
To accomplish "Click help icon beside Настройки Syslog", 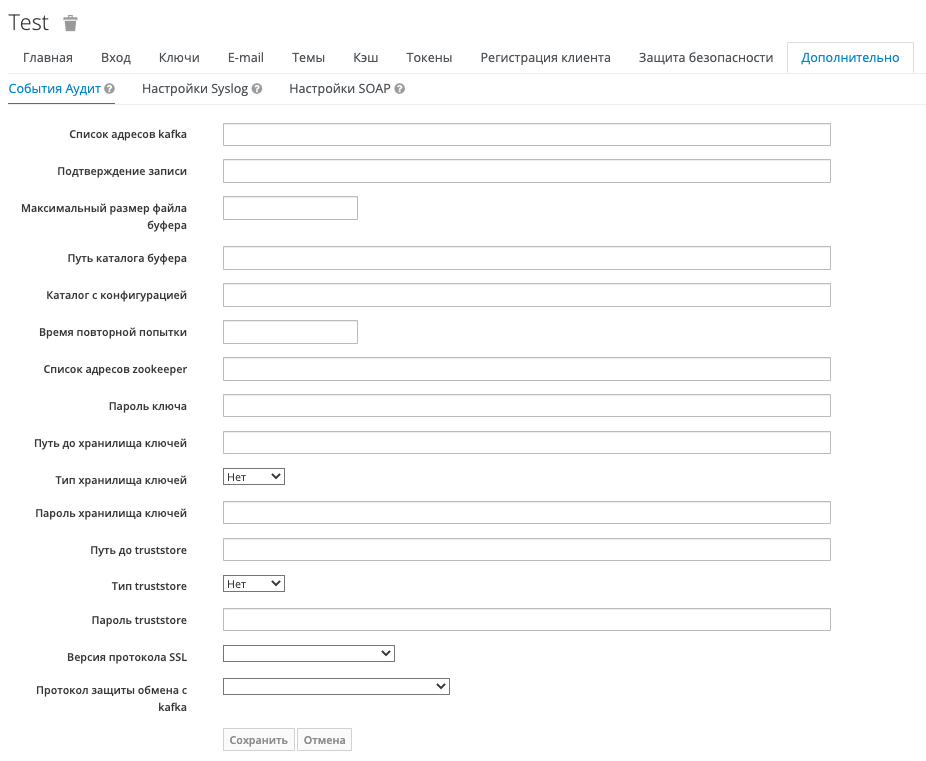I will (257, 89).
